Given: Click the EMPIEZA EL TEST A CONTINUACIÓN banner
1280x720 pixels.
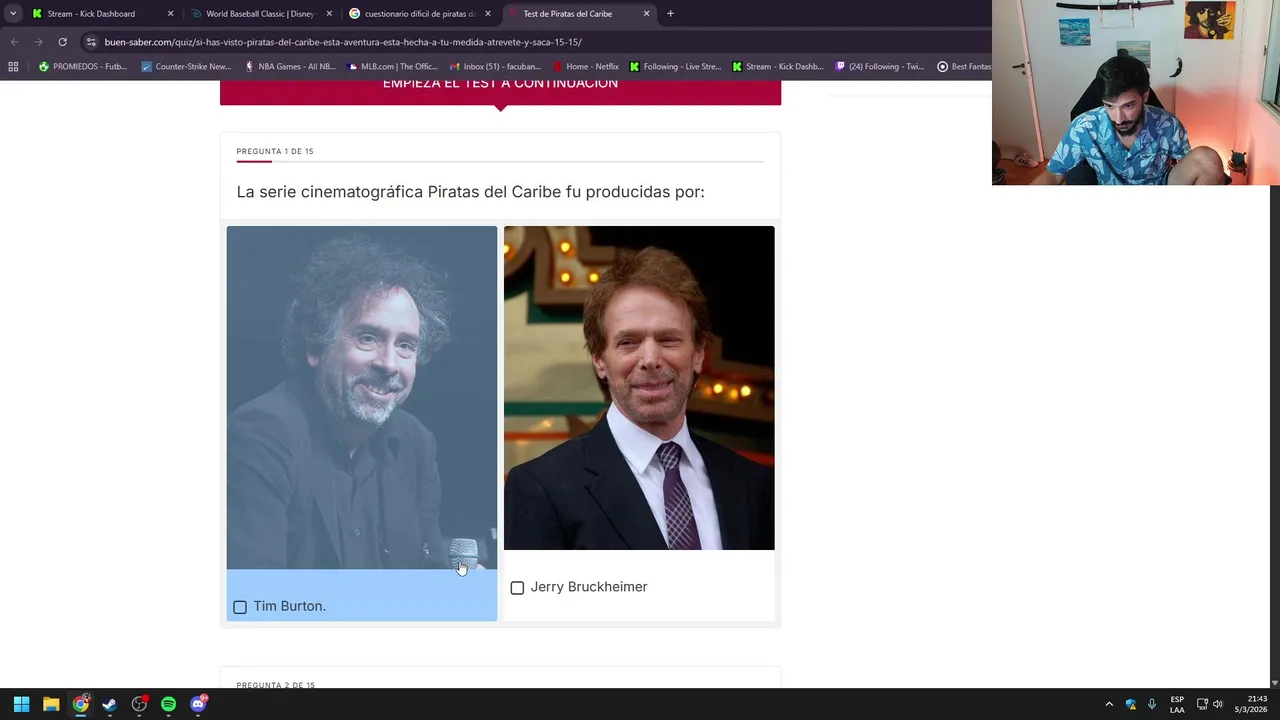Looking at the screenshot, I should 500,90.
